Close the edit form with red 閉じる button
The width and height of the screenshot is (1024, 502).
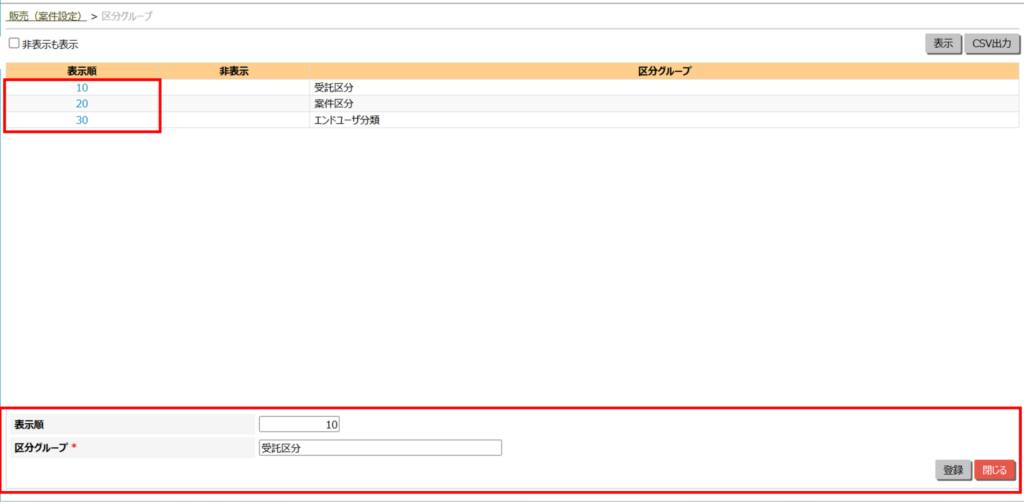tap(995, 470)
